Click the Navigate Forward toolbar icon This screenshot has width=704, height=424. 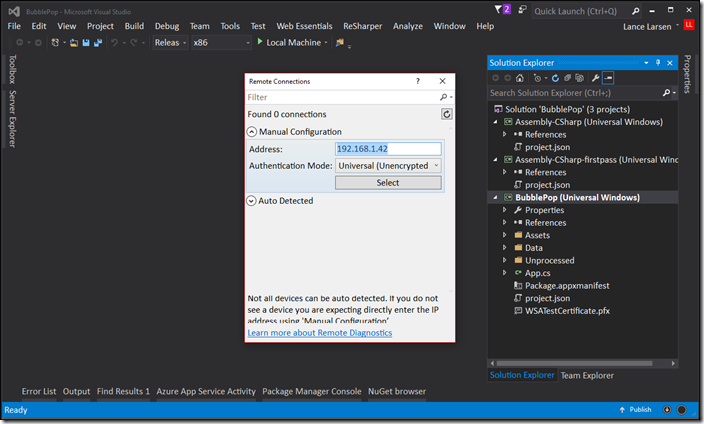pyautogui.click(x=38, y=43)
